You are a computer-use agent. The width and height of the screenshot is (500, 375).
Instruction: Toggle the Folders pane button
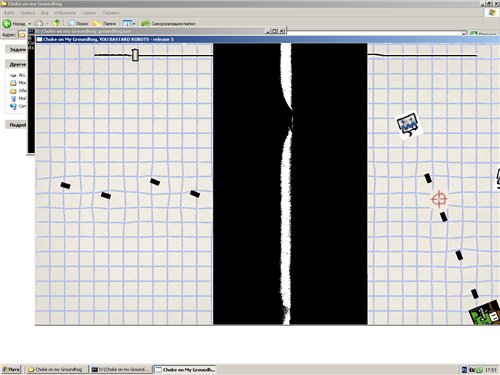pyautogui.click(x=104, y=23)
